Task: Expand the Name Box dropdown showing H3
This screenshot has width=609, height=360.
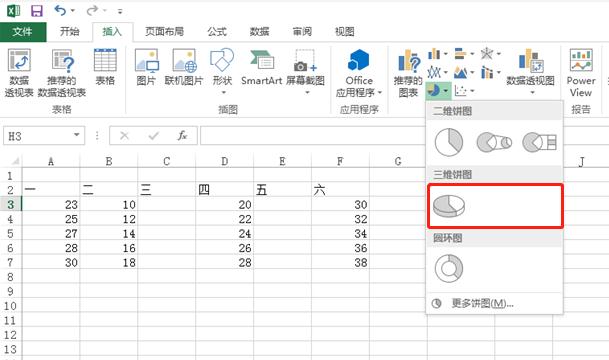Action: pos(77,135)
